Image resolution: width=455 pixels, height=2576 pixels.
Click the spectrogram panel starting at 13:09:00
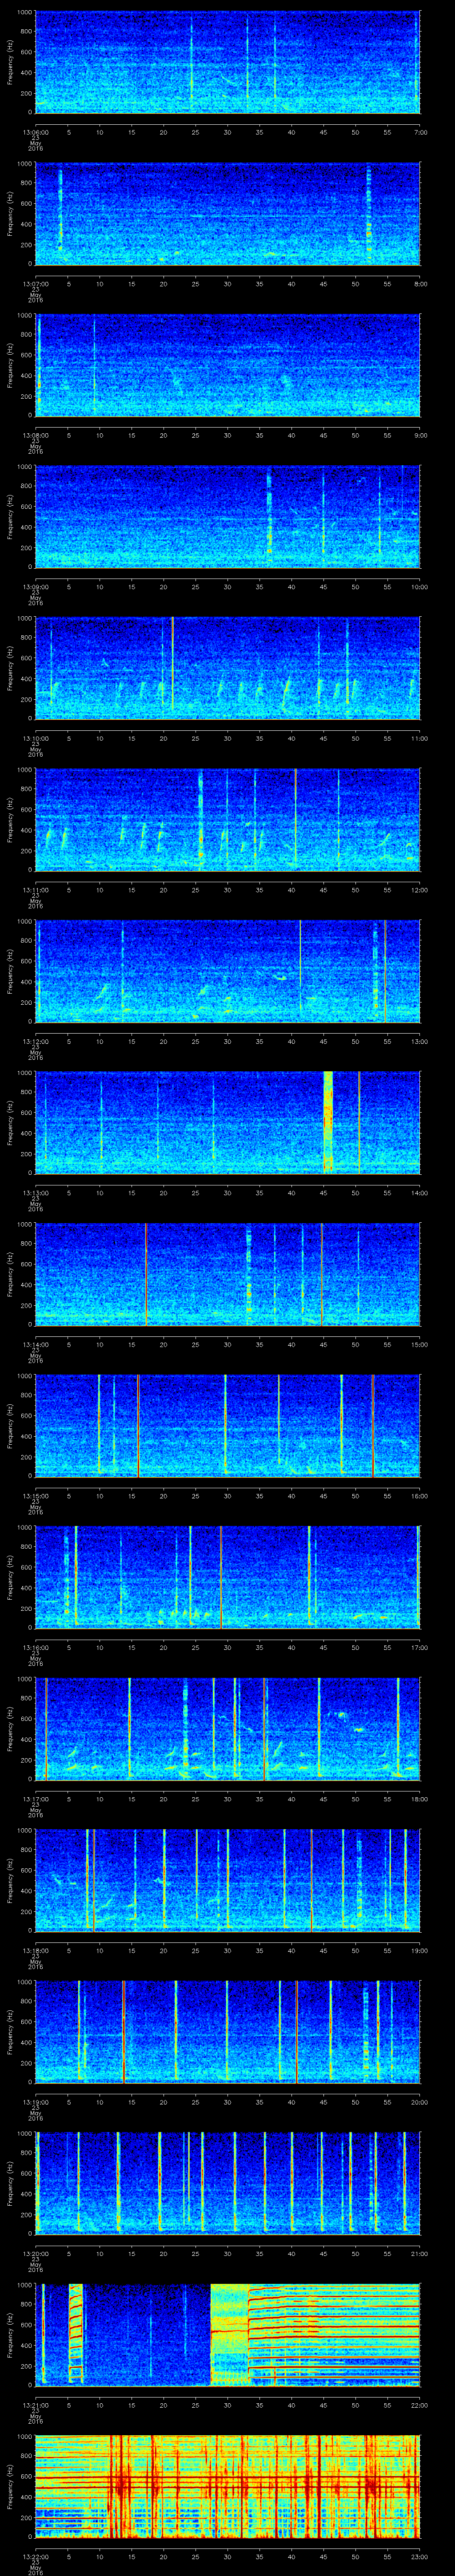point(228,517)
